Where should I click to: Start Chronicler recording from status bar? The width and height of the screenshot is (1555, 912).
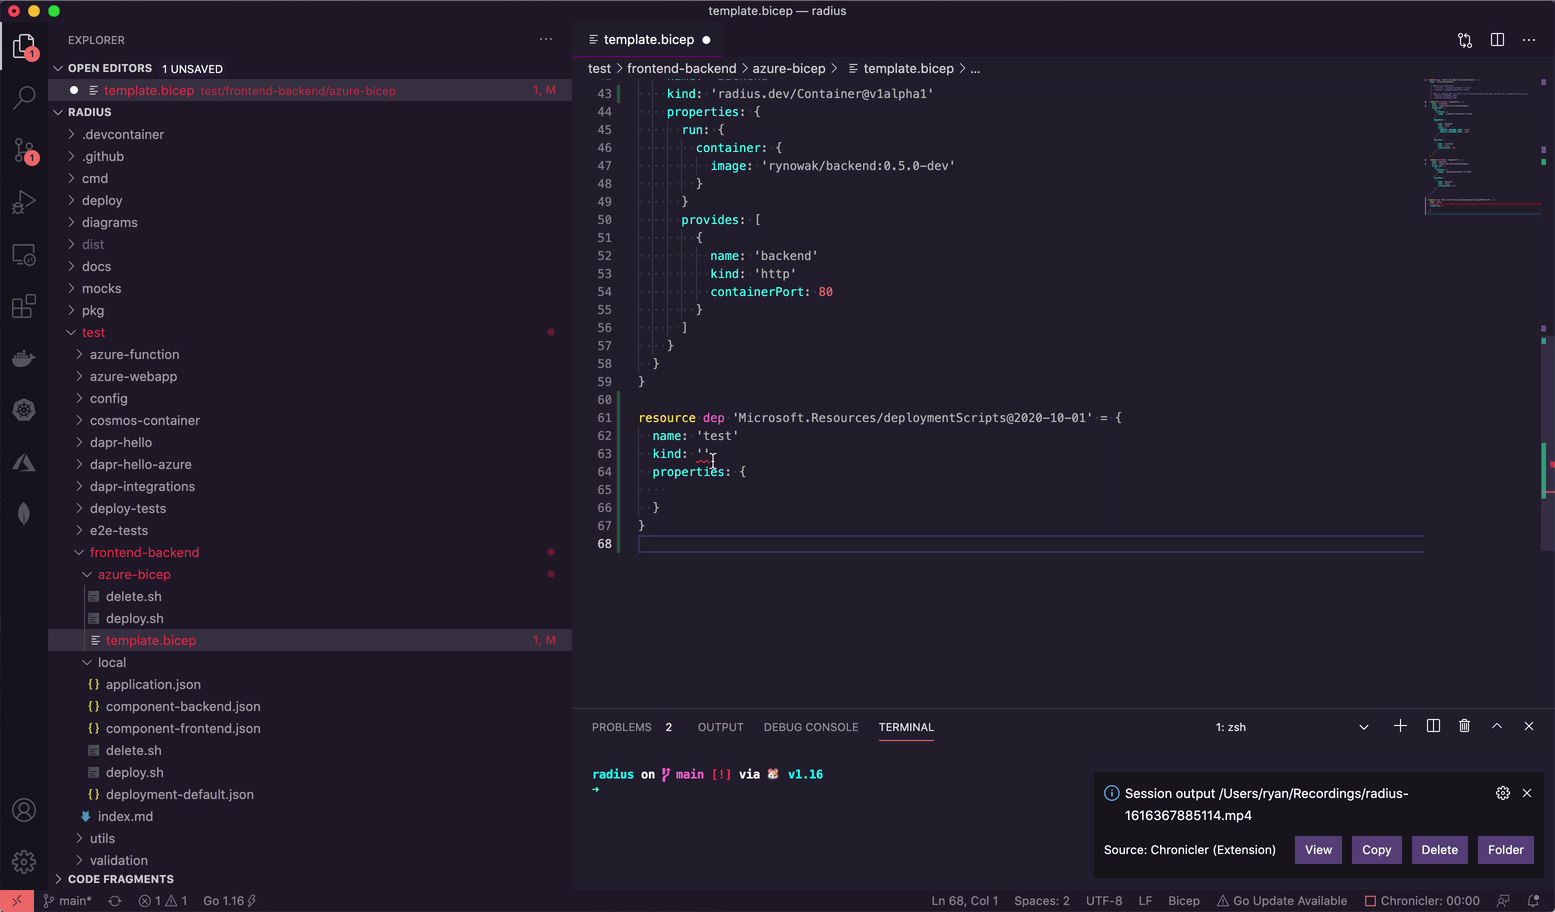tap(1422, 901)
